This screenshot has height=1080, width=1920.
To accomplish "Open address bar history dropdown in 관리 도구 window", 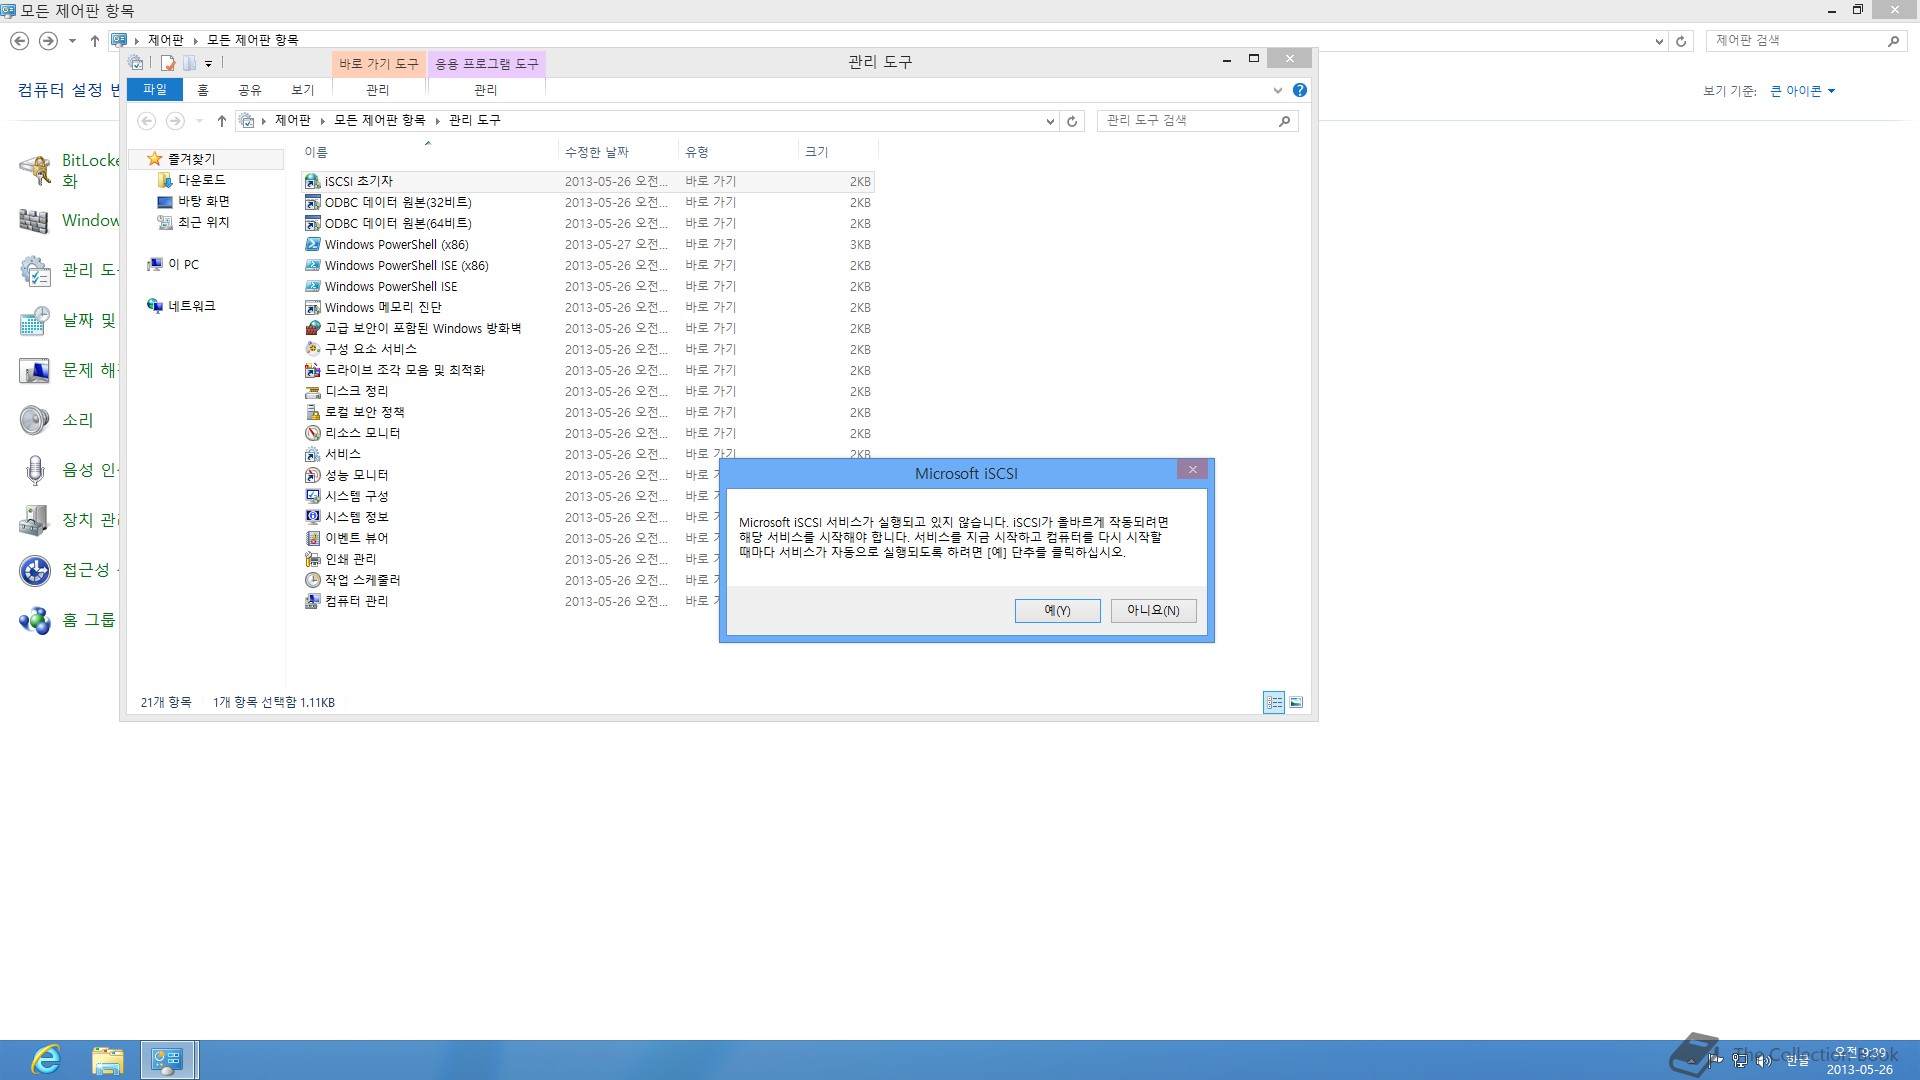I will (x=1050, y=121).
